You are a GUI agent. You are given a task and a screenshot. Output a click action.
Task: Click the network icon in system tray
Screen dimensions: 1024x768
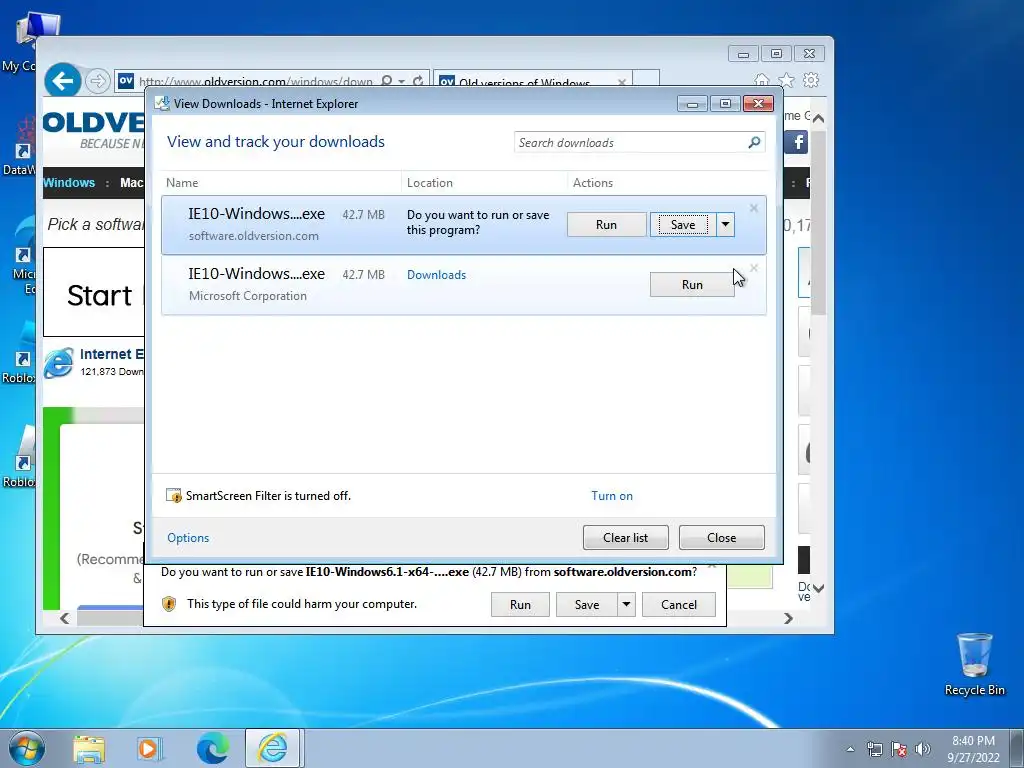(x=874, y=749)
